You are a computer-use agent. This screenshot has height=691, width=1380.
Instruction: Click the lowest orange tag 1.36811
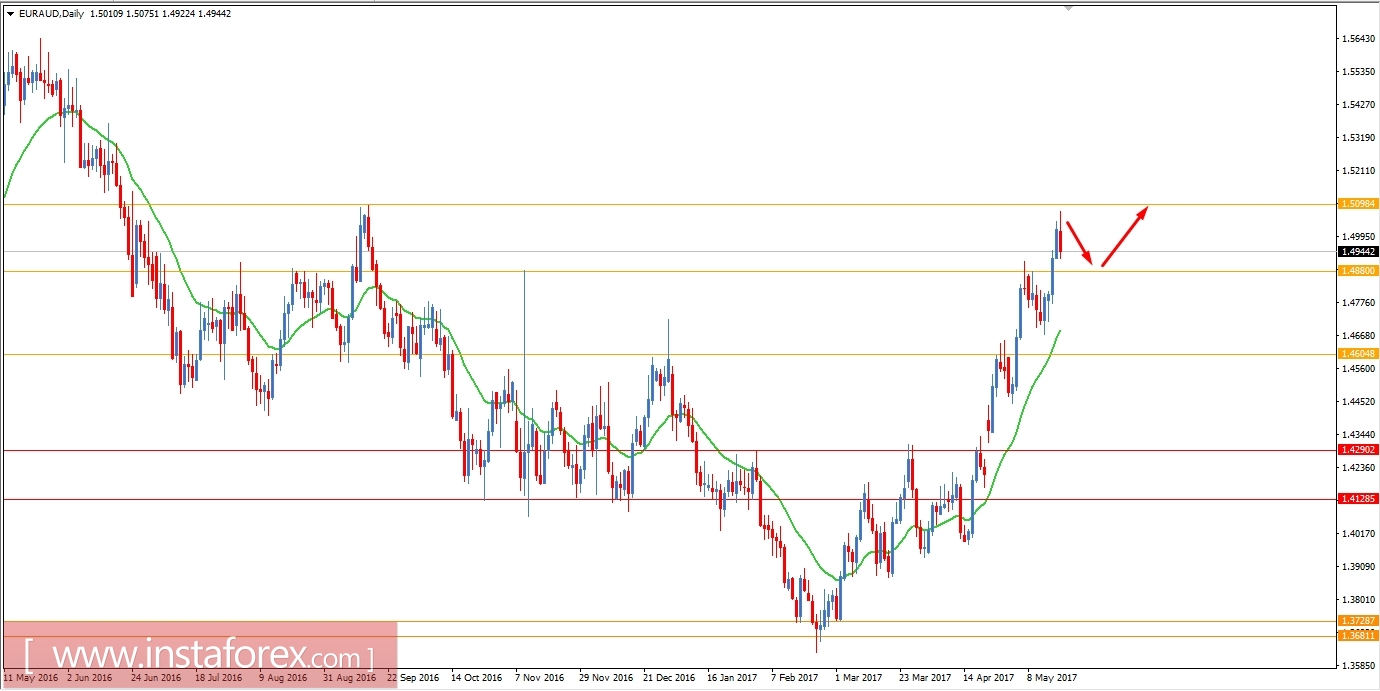point(1359,636)
